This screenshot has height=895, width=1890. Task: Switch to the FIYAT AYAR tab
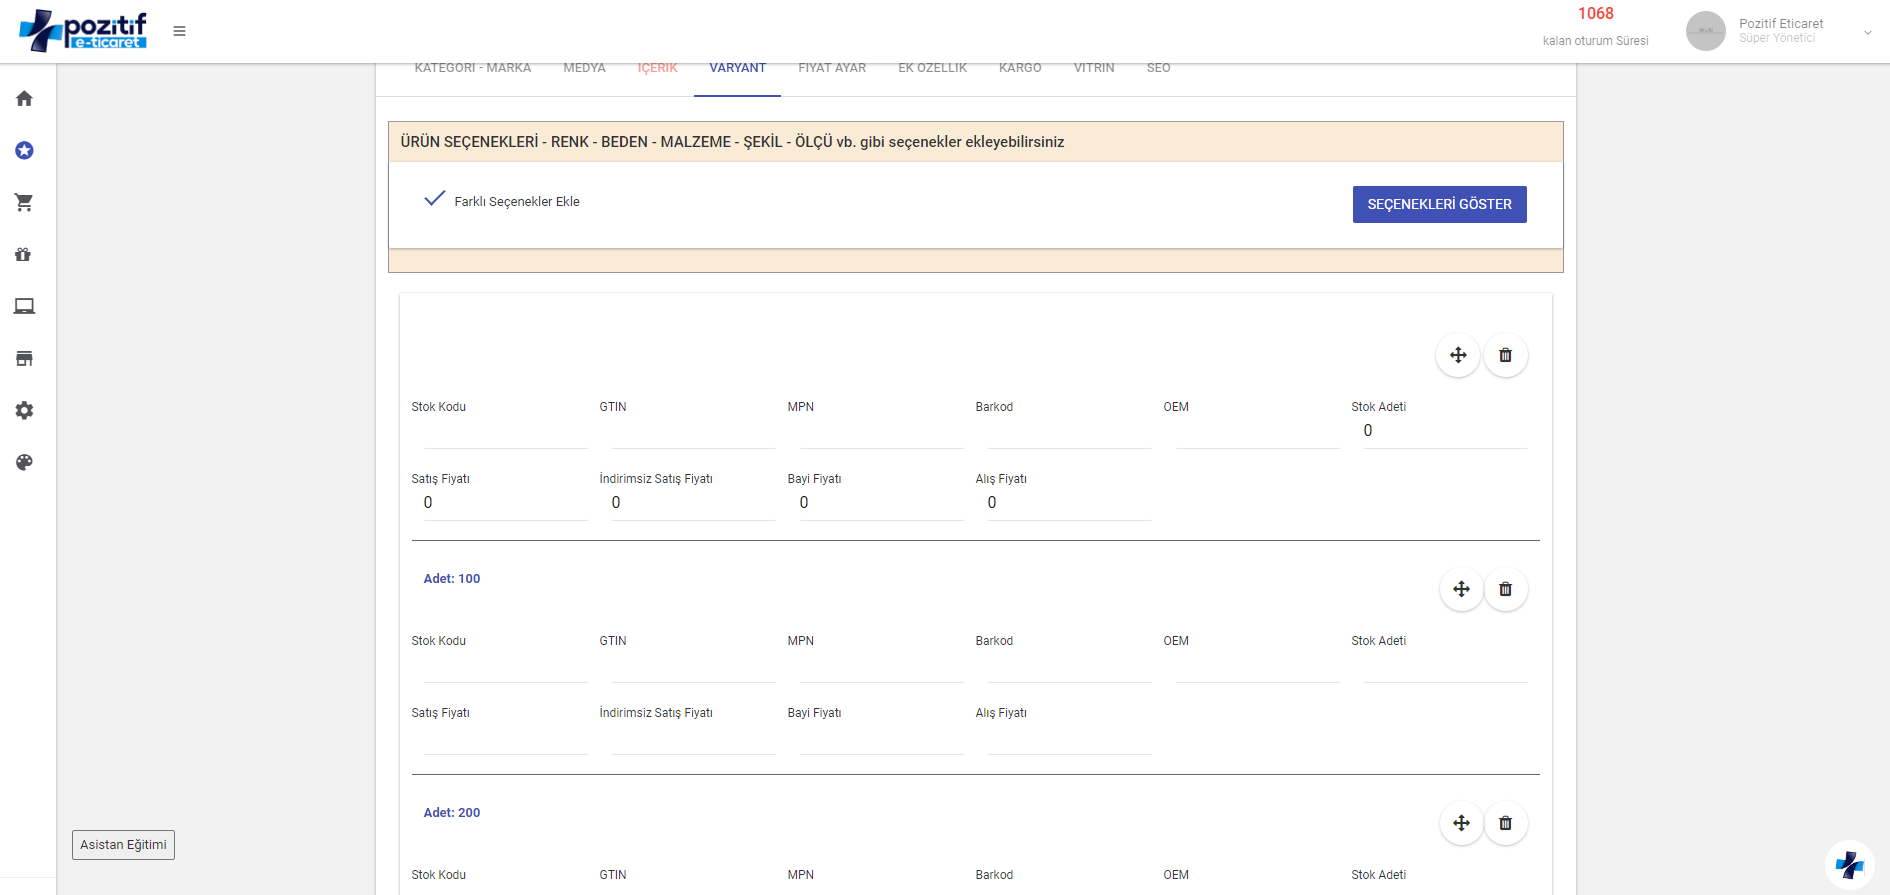click(832, 68)
